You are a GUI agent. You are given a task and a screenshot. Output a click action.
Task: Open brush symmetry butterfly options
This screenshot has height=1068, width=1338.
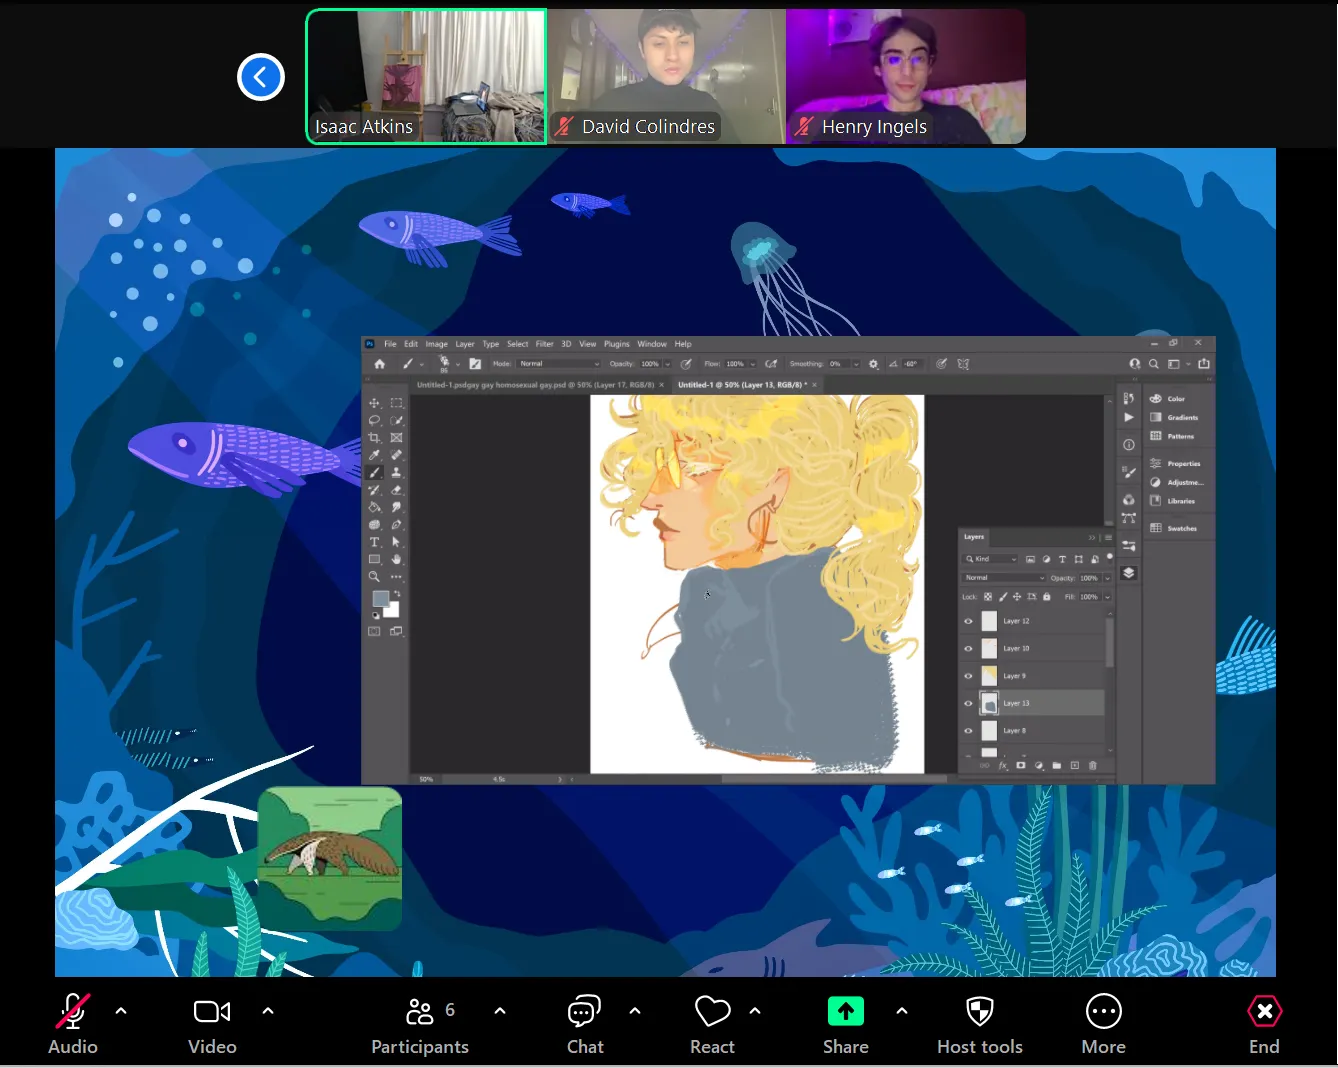(x=963, y=364)
